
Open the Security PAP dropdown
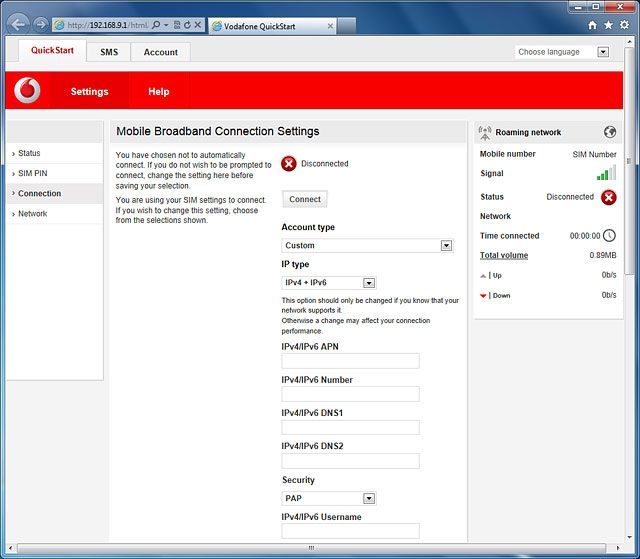(329, 498)
